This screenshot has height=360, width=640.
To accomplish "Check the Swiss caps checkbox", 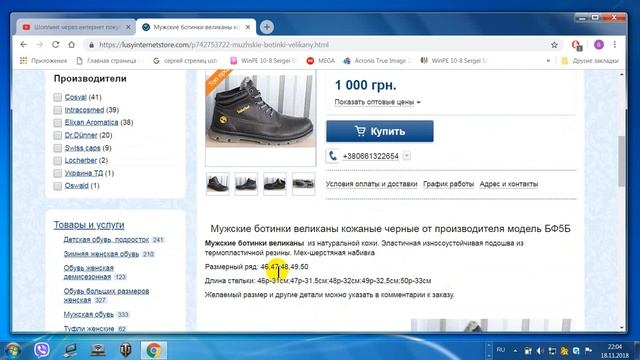I will (58, 148).
